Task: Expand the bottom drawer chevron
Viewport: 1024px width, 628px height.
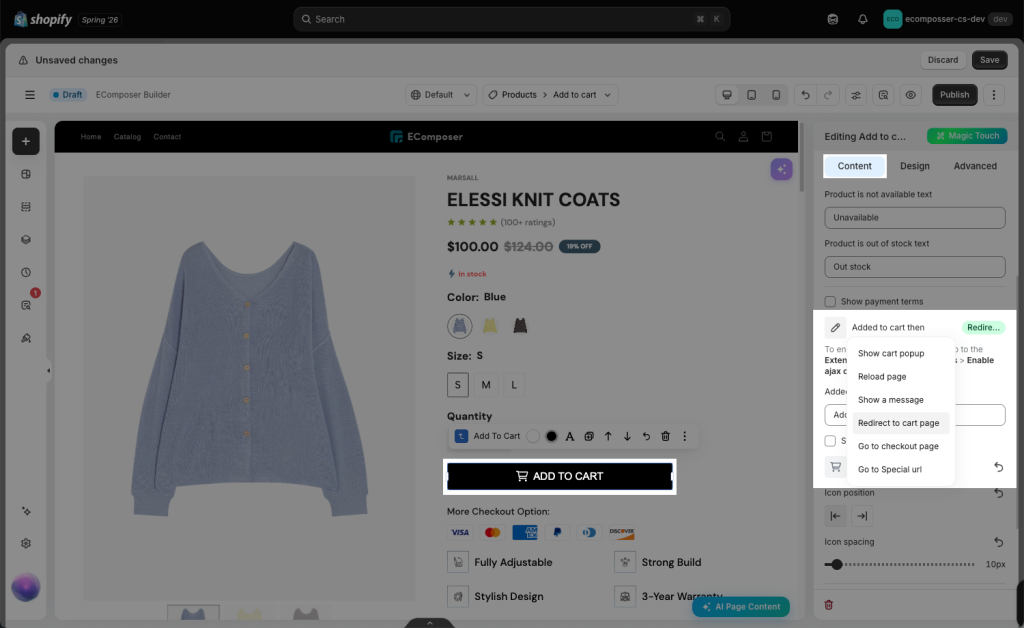Action: [x=430, y=623]
